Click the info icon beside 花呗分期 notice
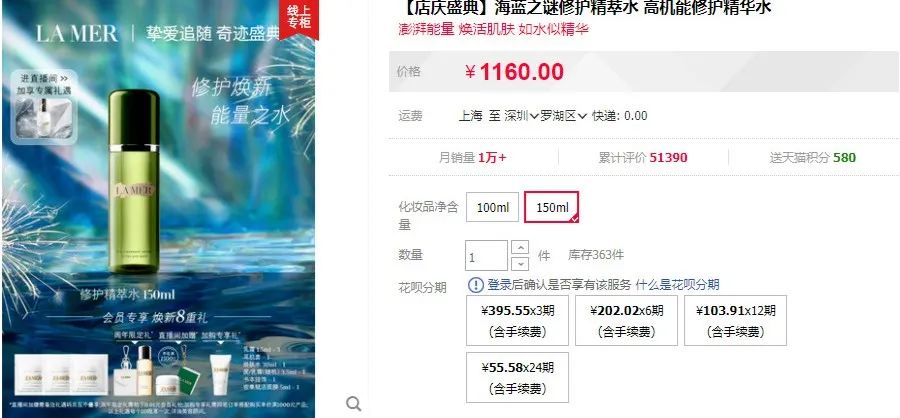The height and width of the screenshot is (418, 900). point(476,284)
